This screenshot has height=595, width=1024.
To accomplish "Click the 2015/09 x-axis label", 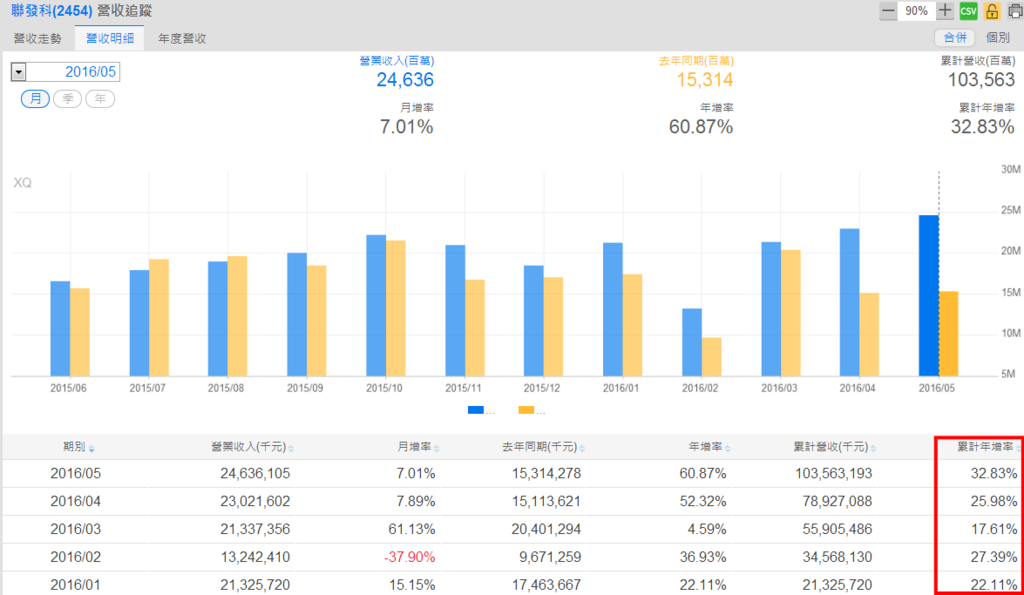I will coord(305,388).
